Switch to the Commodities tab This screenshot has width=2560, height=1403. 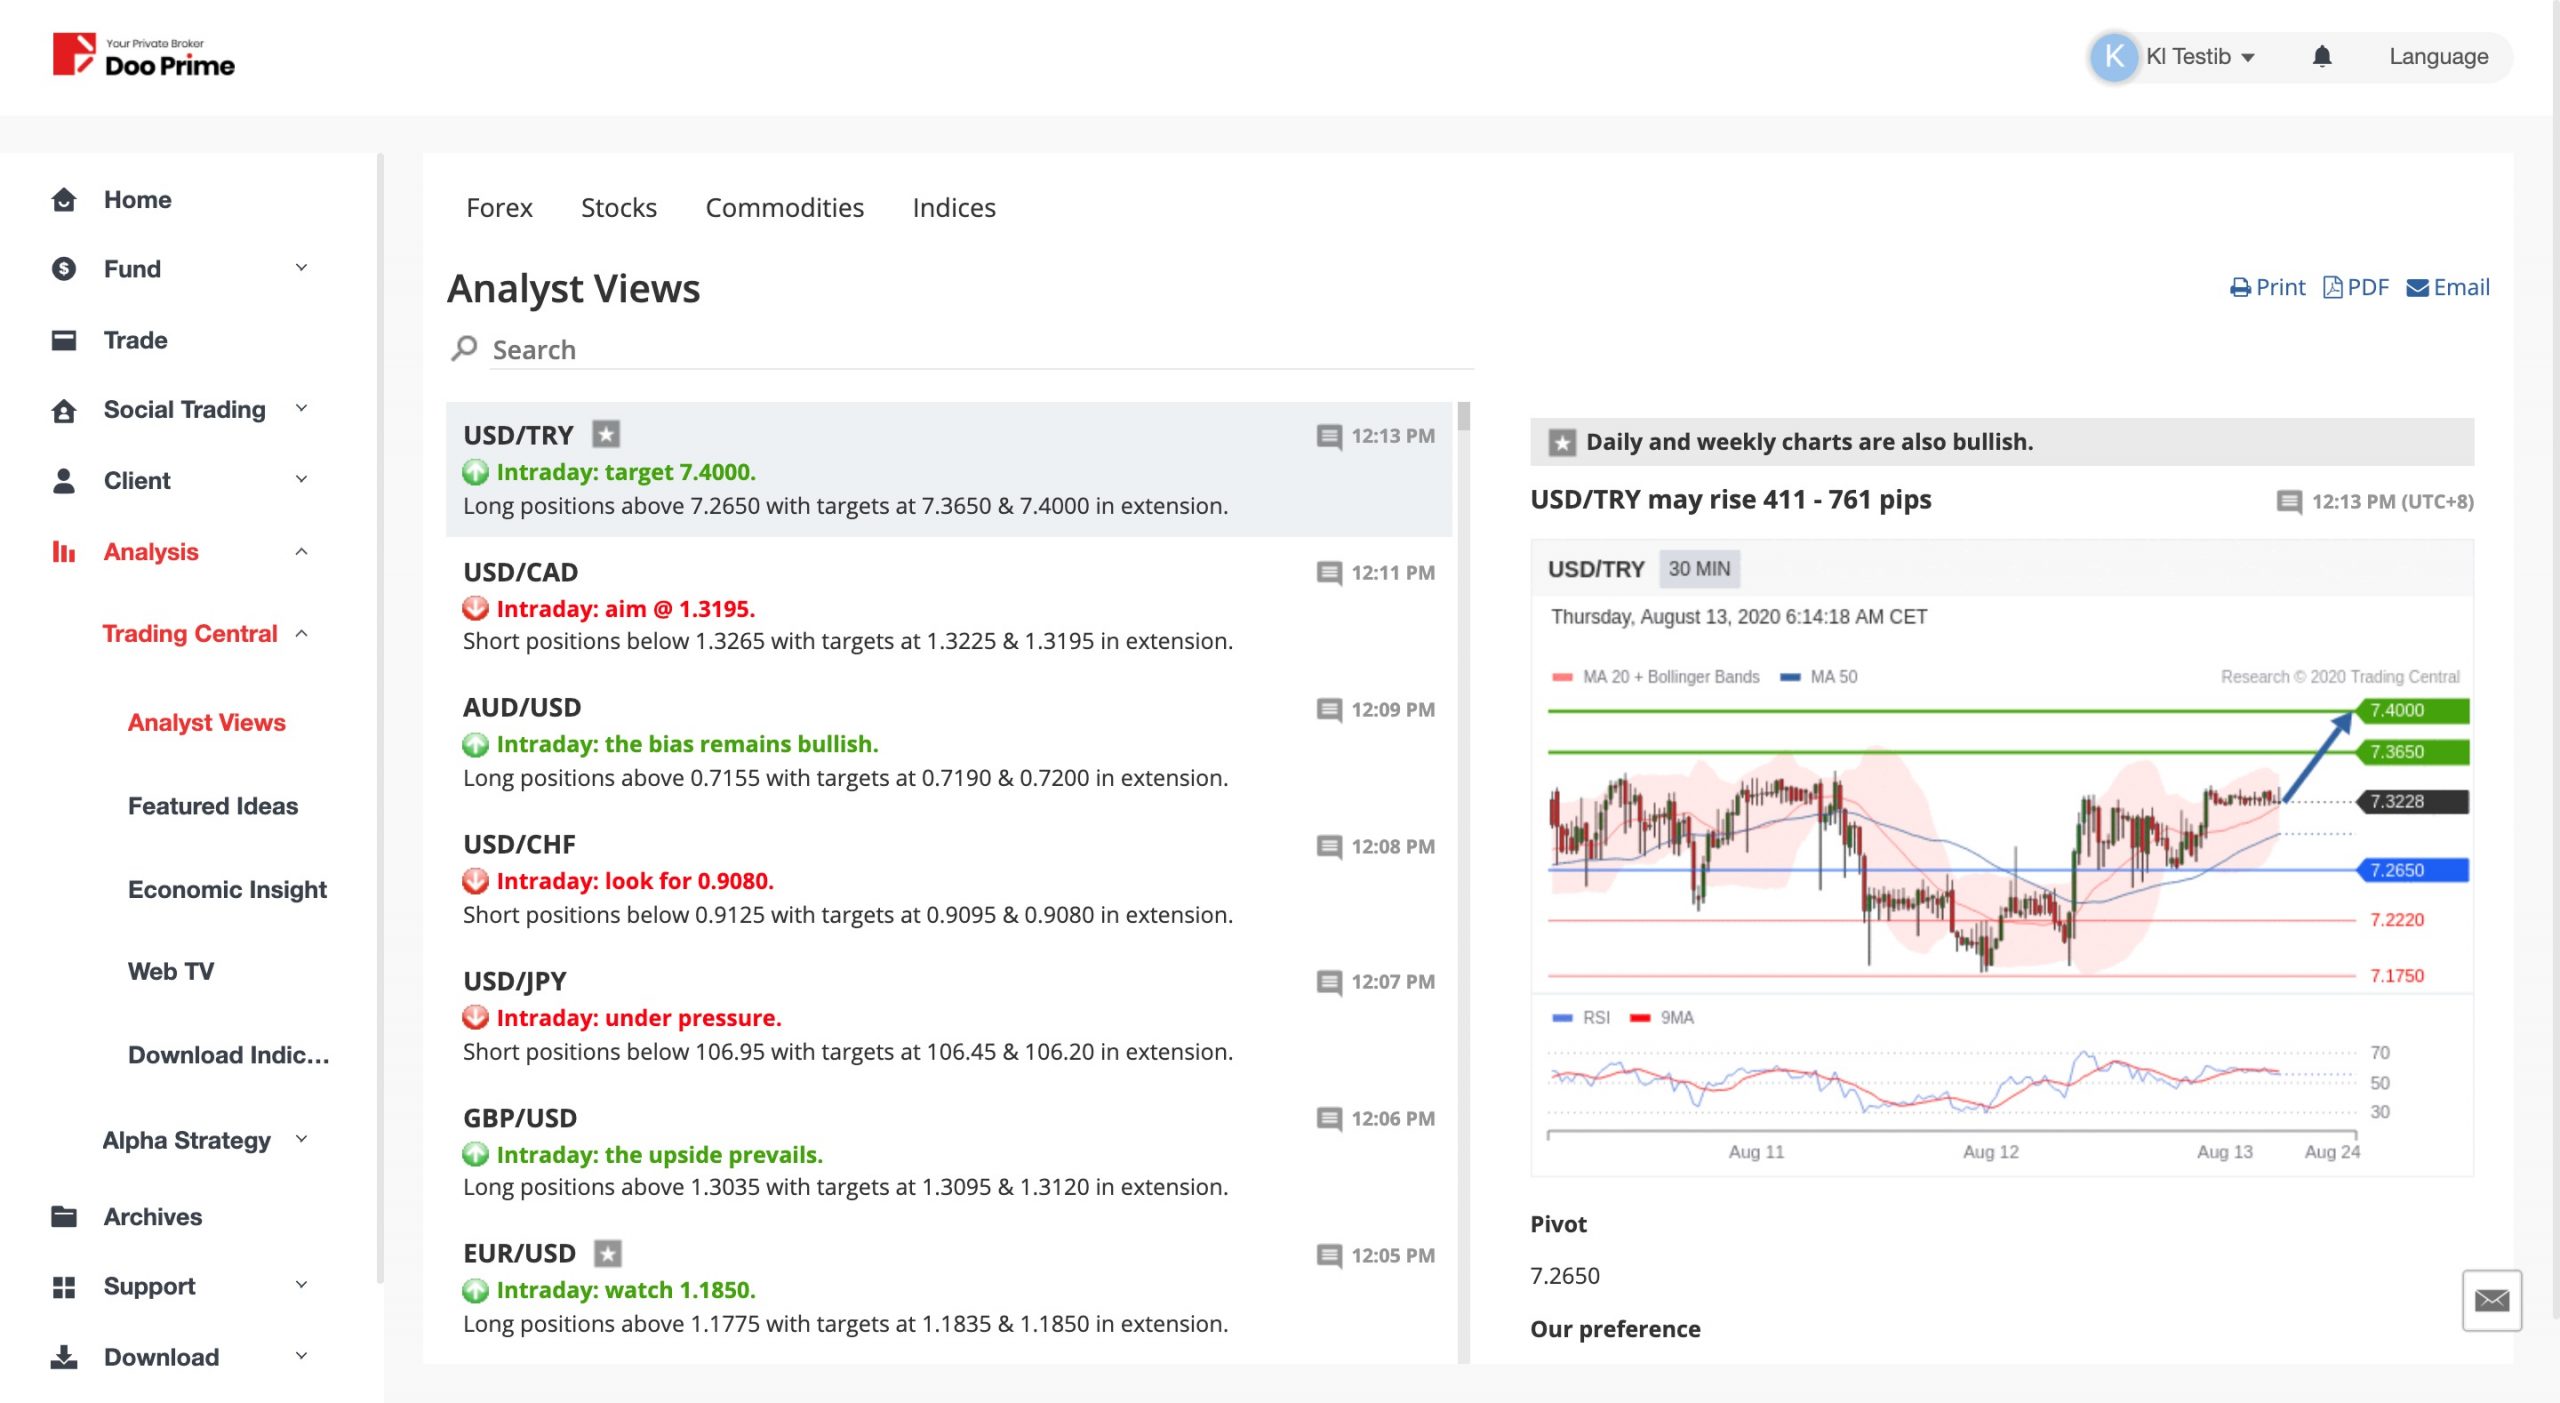784,208
